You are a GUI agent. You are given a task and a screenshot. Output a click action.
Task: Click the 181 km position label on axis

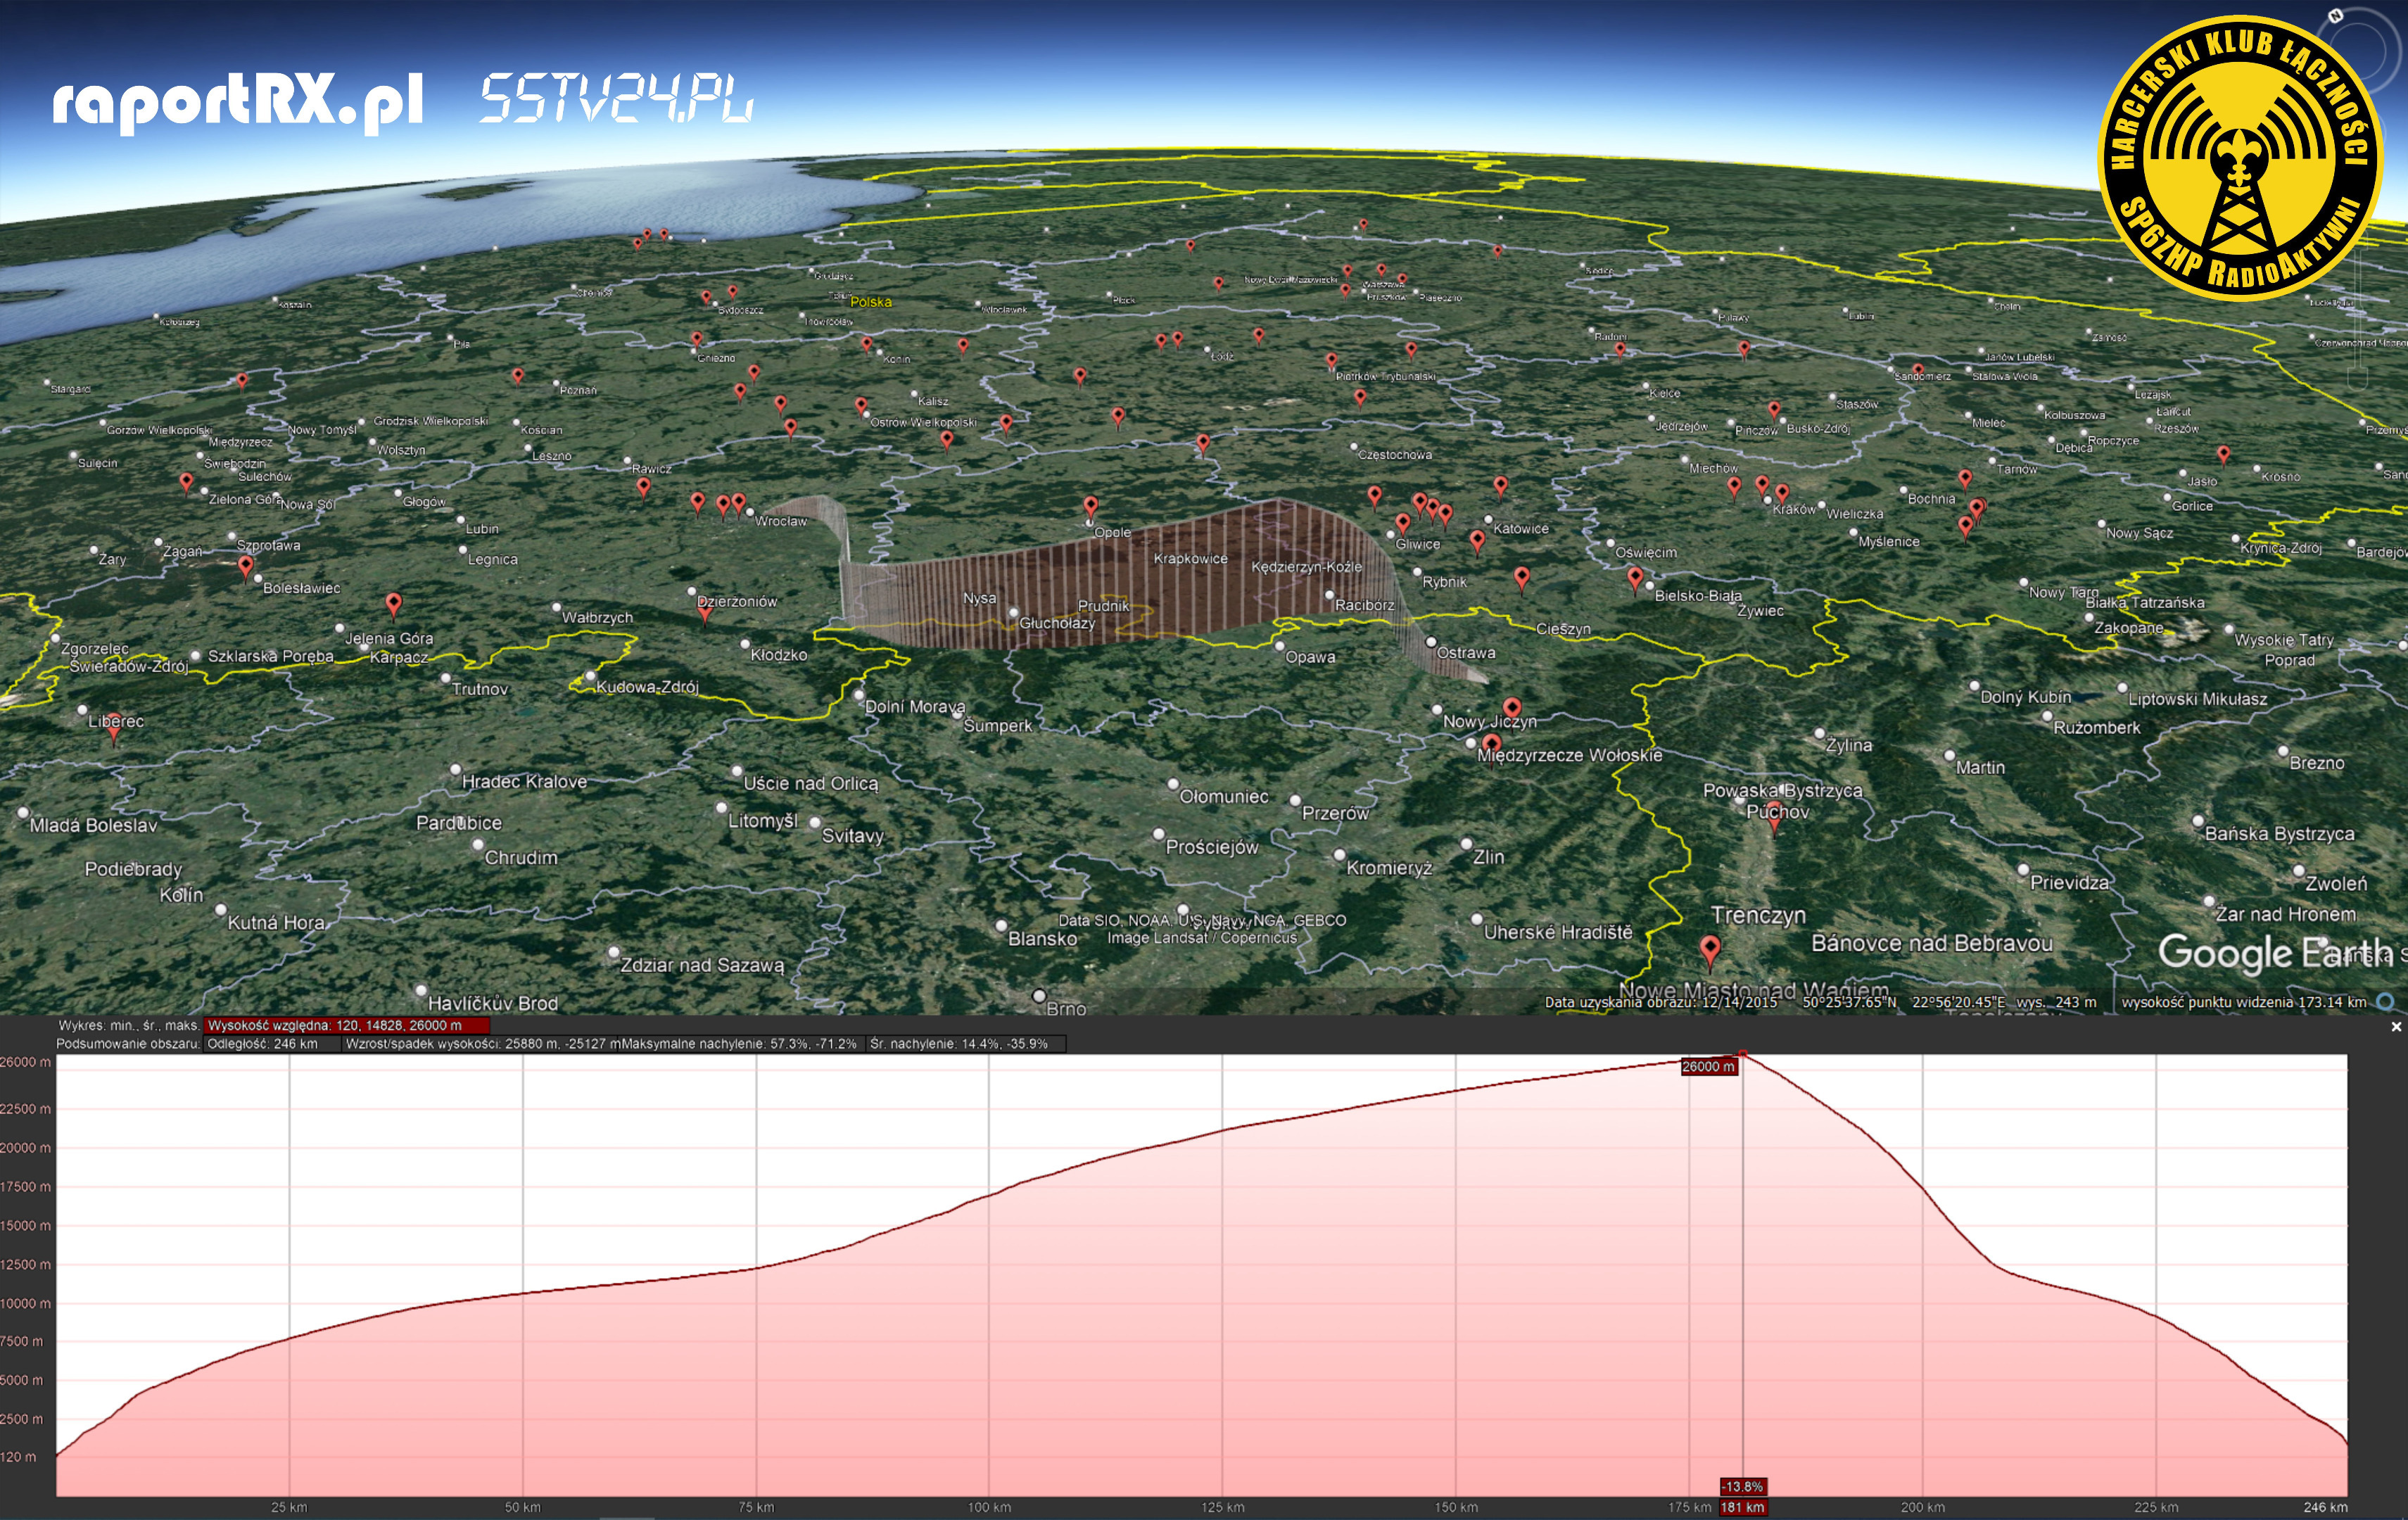click(x=1742, y=1507)
